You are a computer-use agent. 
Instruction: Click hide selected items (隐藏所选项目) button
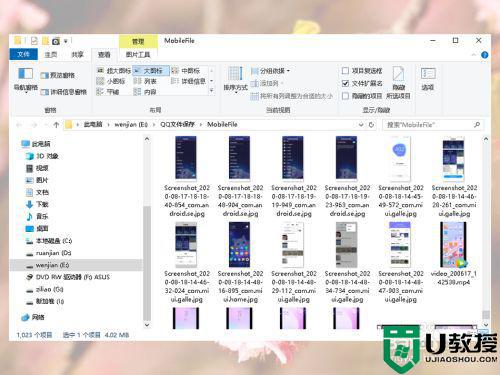coord(399,83)
